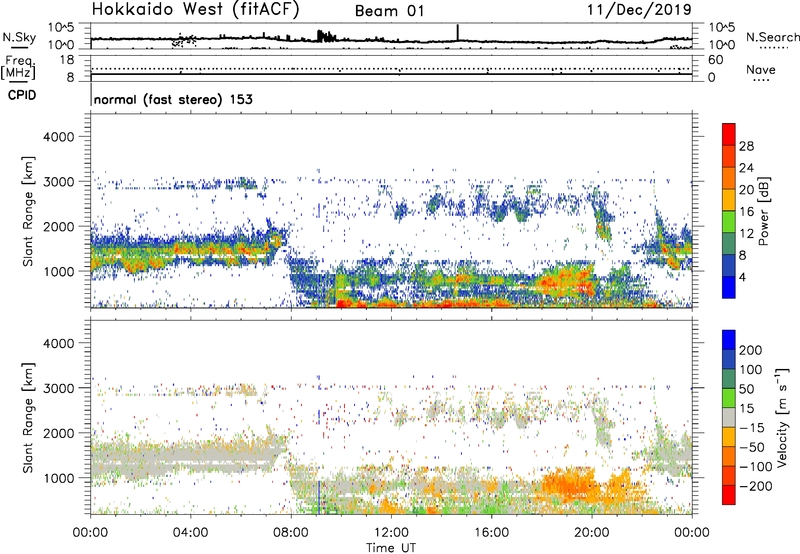Click the "08:00" time tick label
The image size is (800, 554).
[291, 533]
